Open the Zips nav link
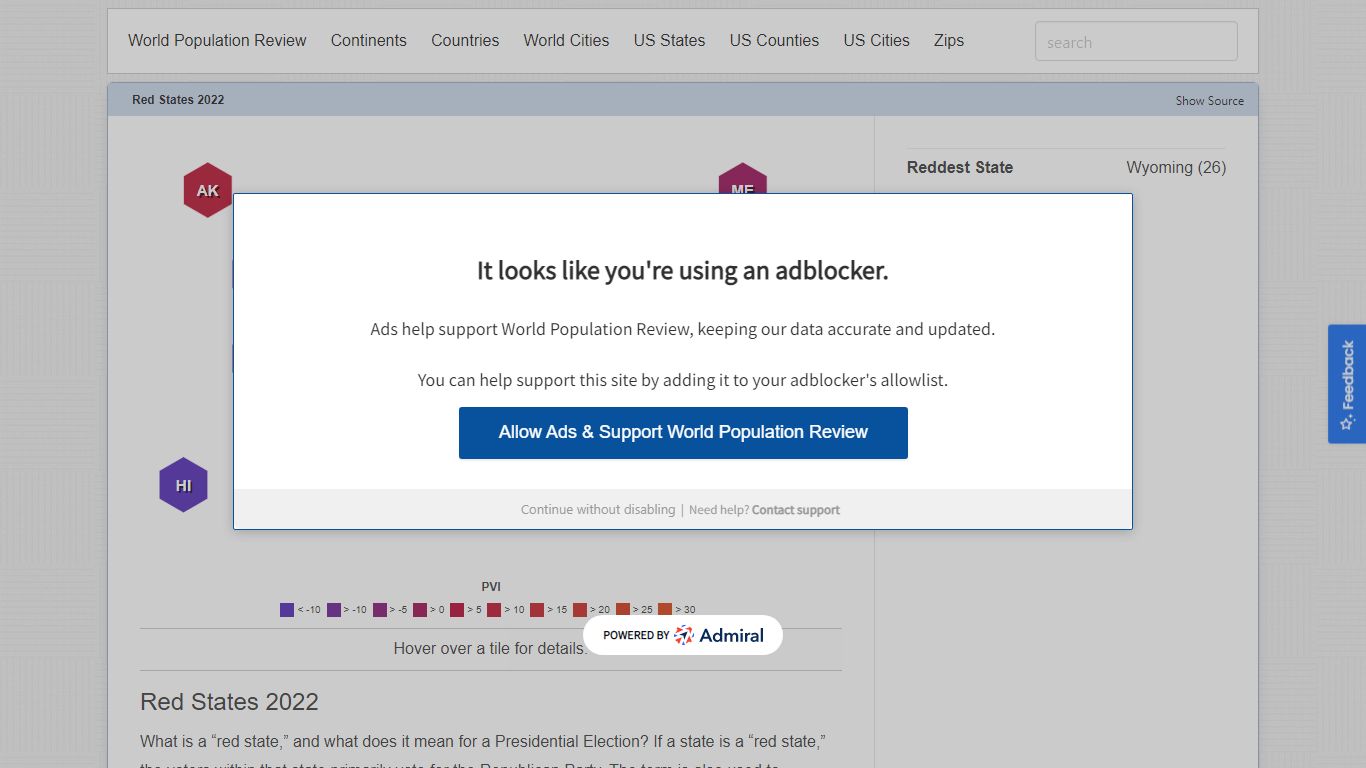The image size is (1366, 768). tap(949, 41)
